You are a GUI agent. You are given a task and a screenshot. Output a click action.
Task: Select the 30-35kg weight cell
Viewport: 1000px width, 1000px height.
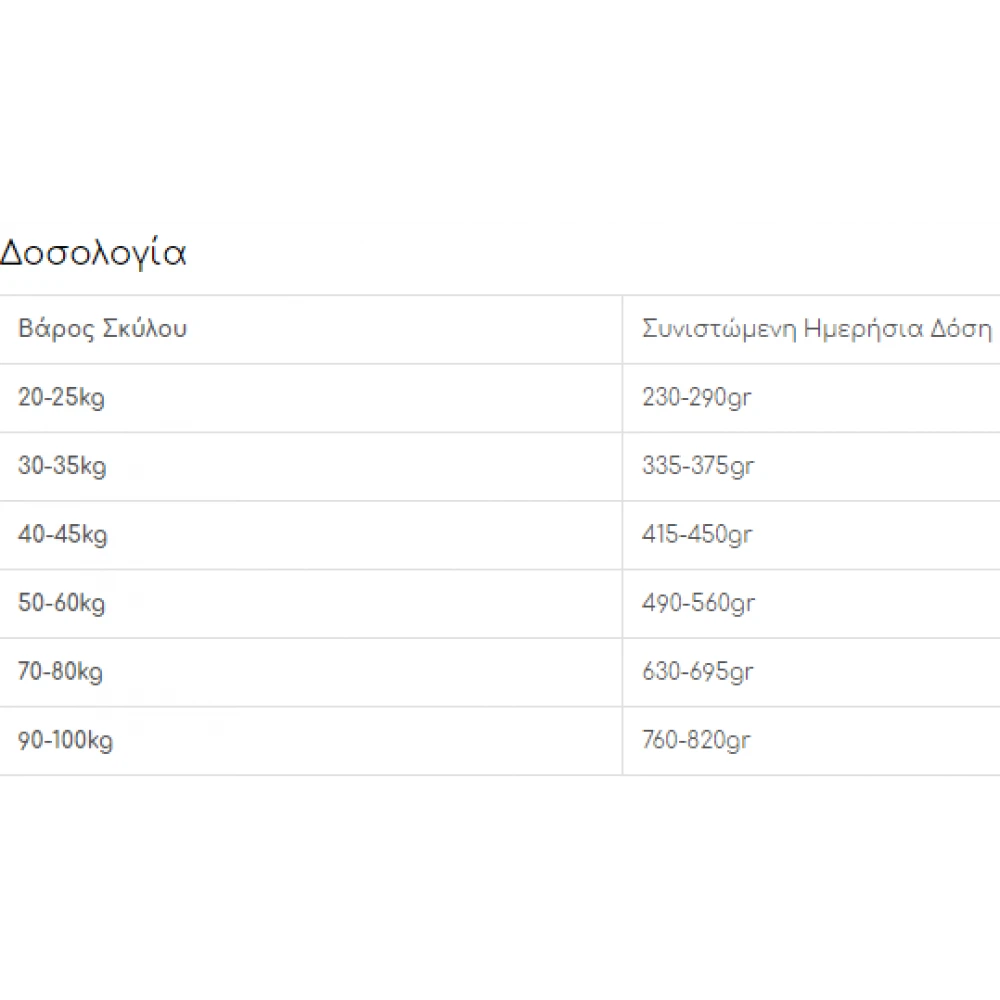coord(62,466)
